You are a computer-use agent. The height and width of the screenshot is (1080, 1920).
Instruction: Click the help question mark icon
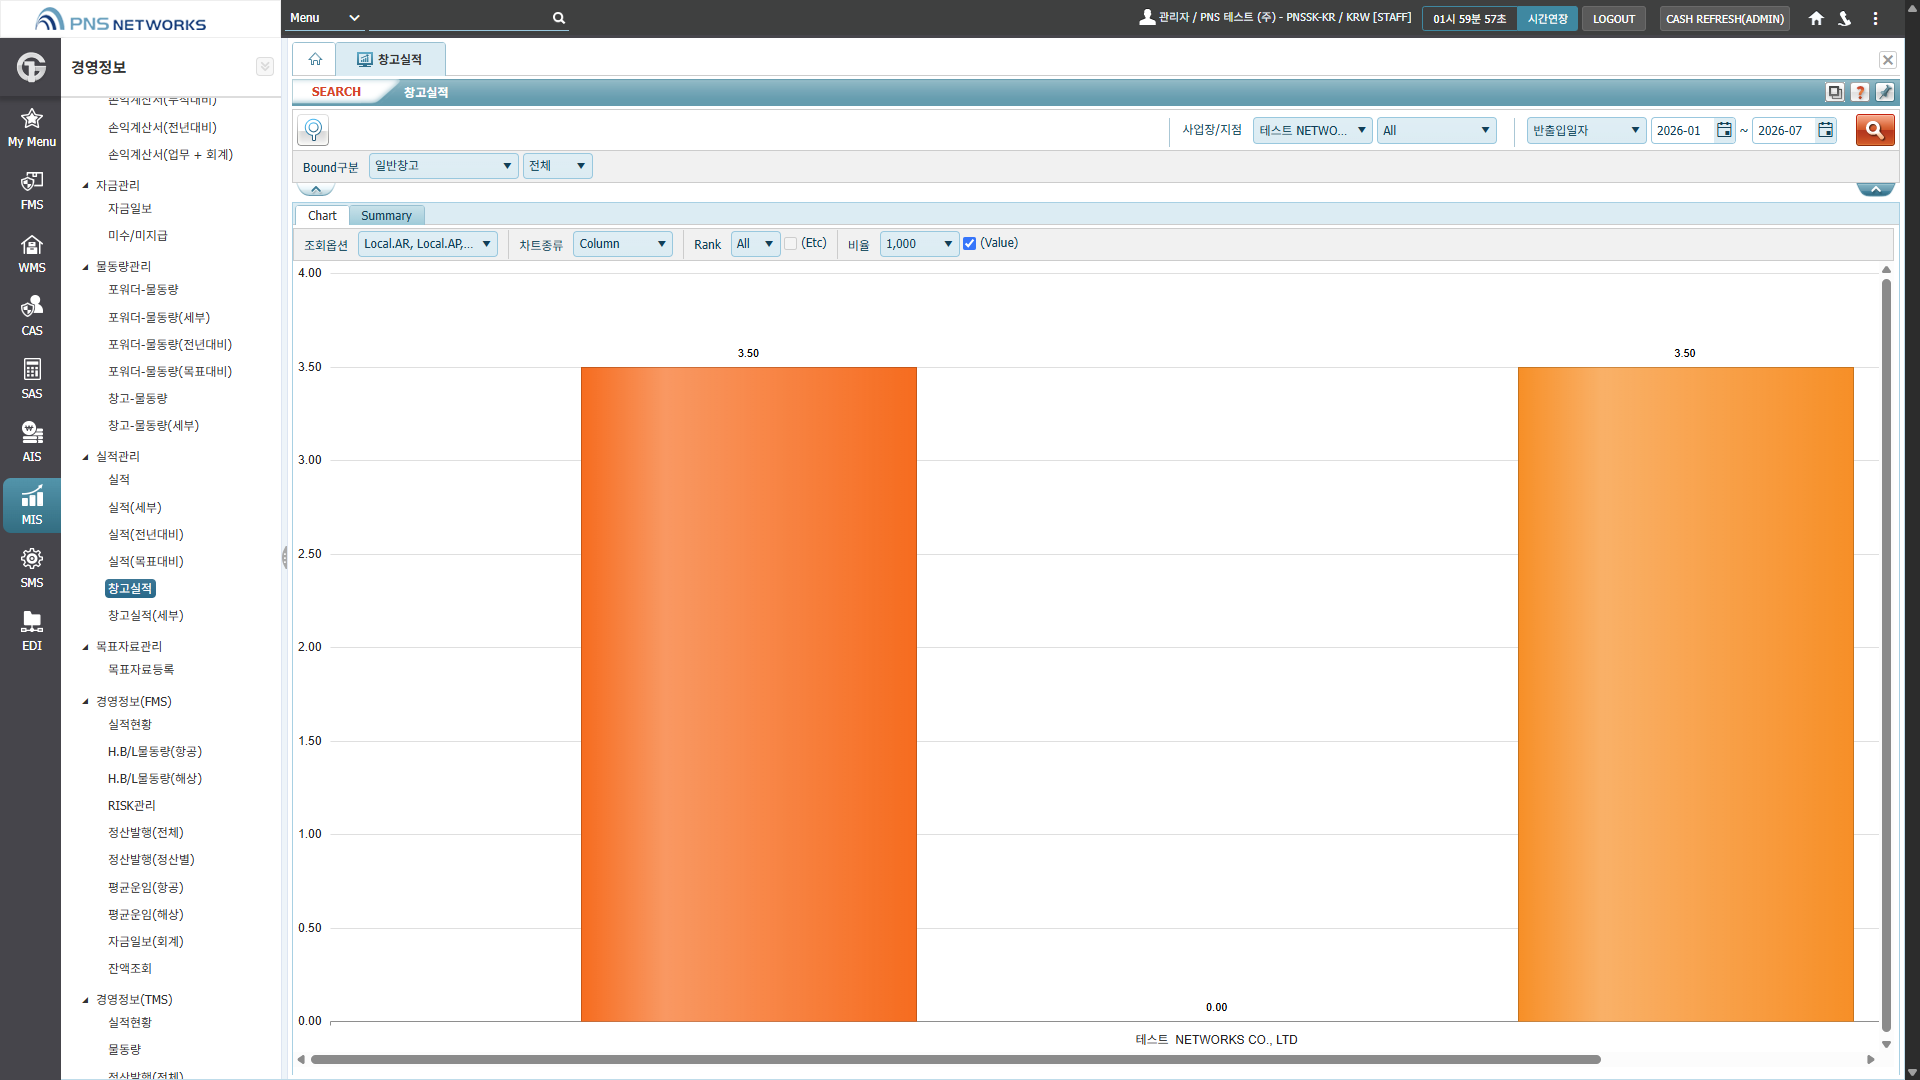point(1860,92)
